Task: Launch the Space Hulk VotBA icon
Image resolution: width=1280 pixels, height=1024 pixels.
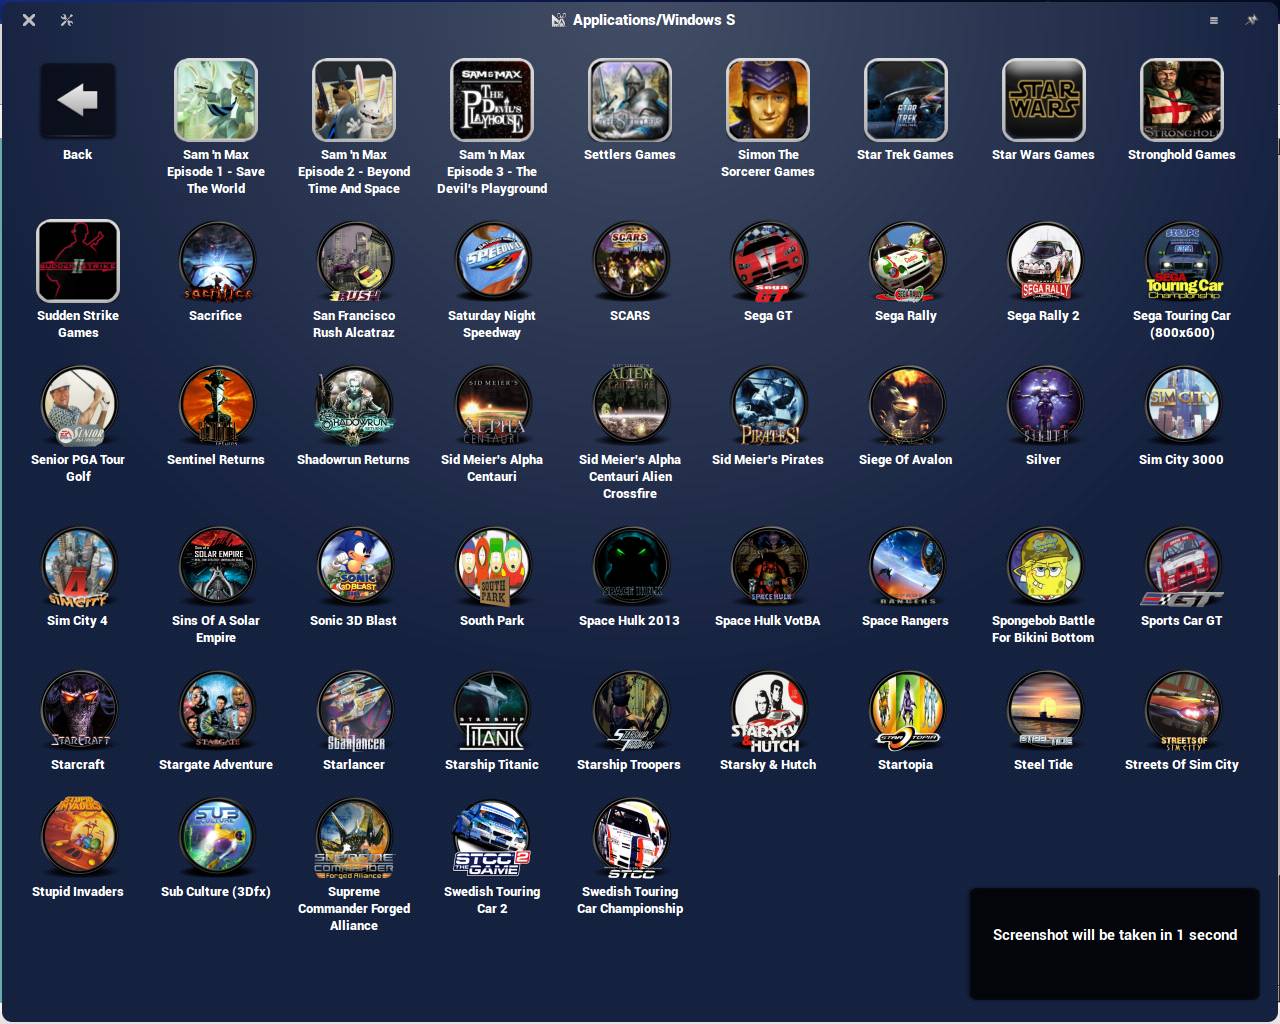Action: [768, 566]
